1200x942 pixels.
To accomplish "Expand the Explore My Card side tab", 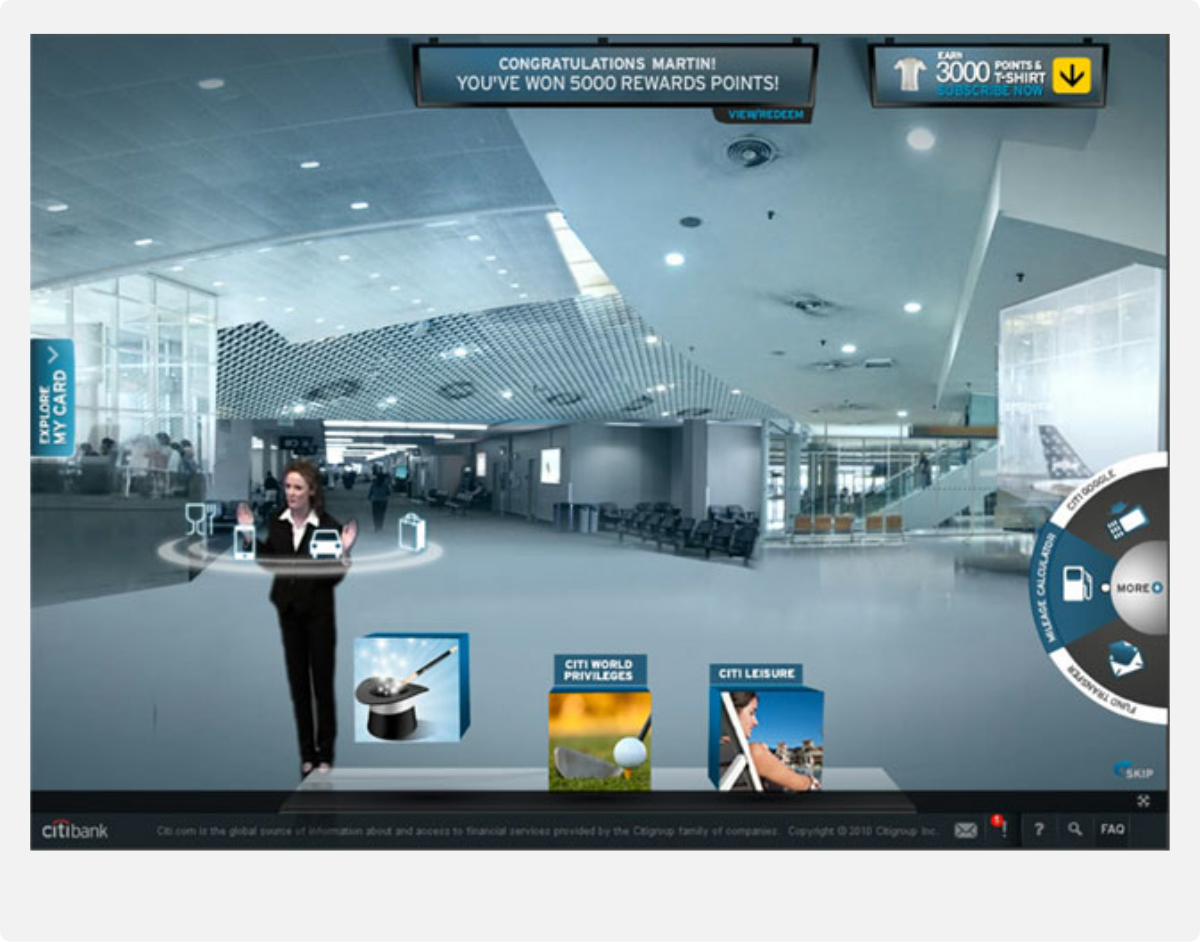I will pyautogui.click(x=53, y=397).
